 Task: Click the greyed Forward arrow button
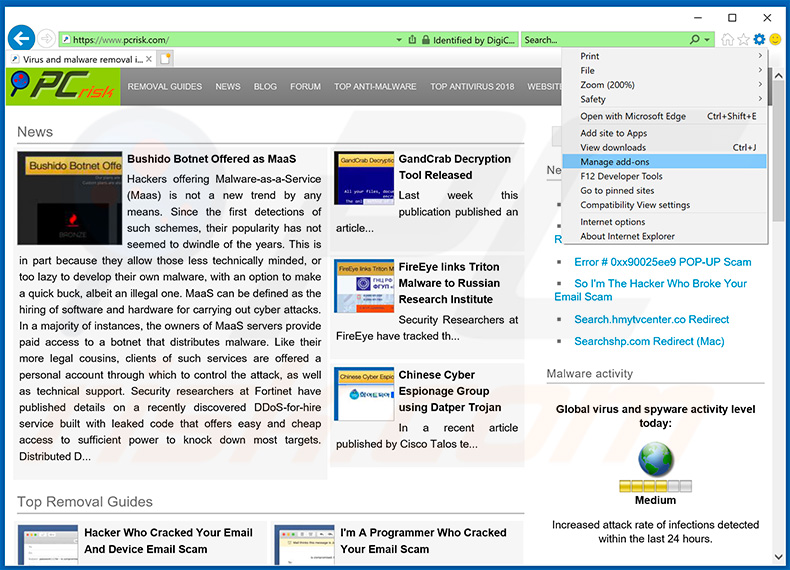[x=46, y=38]
